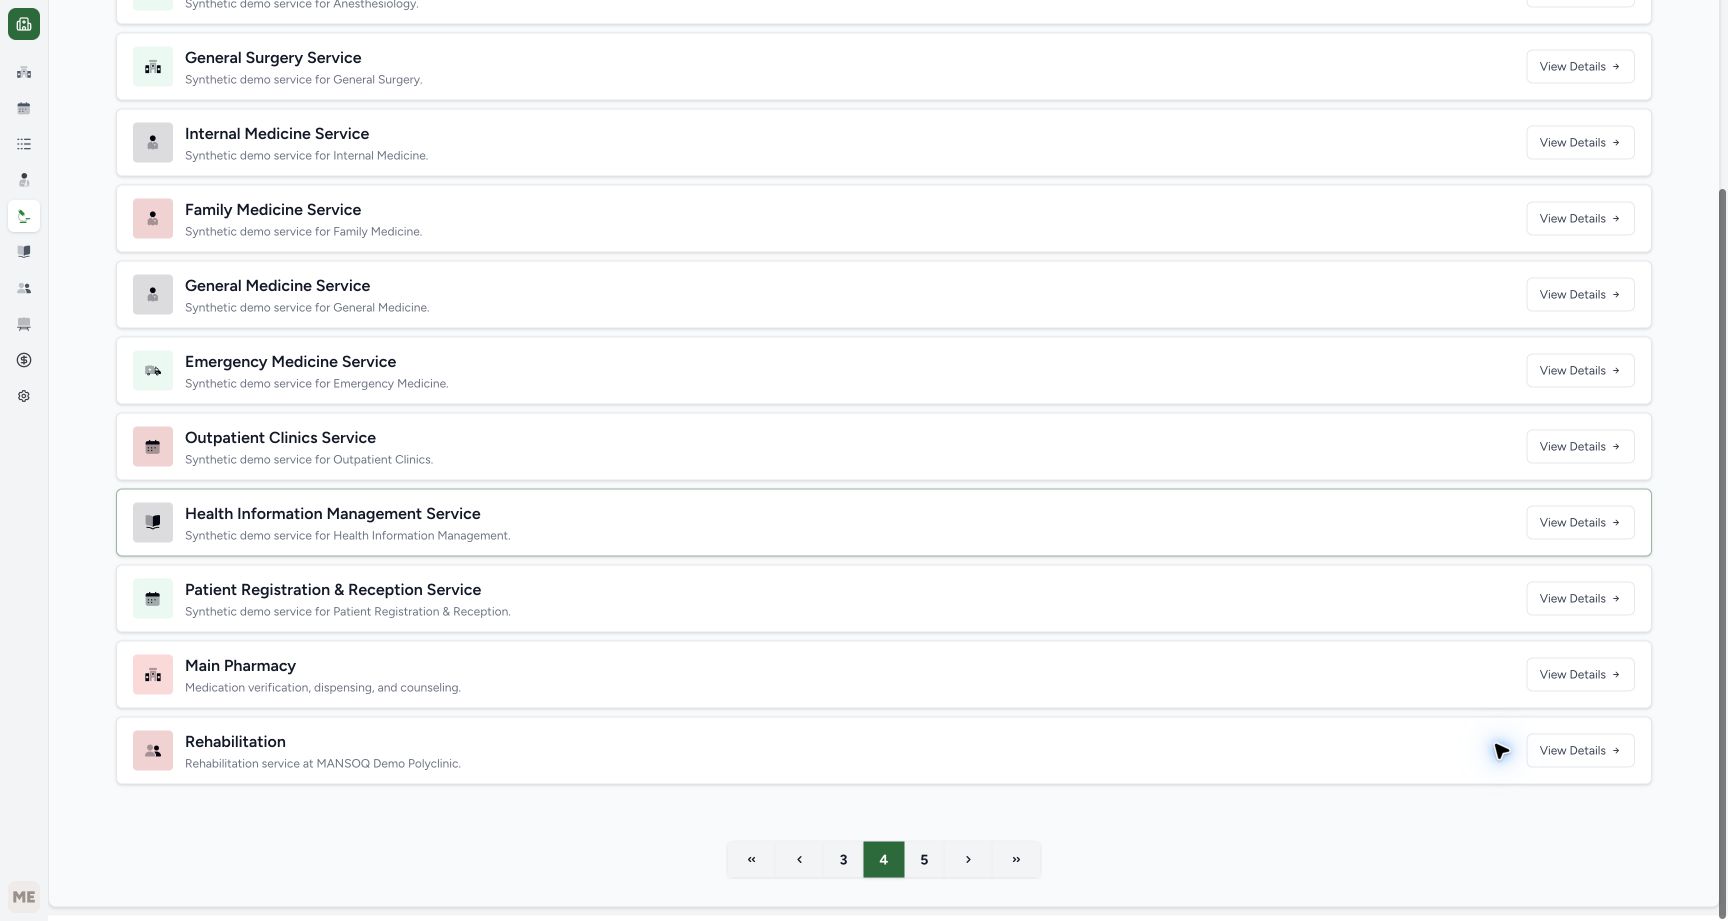The width and height of the screenshot is (1728, 921).
Task: Click the Outpatient Clinics calendar icon
Action: point(153,447)
